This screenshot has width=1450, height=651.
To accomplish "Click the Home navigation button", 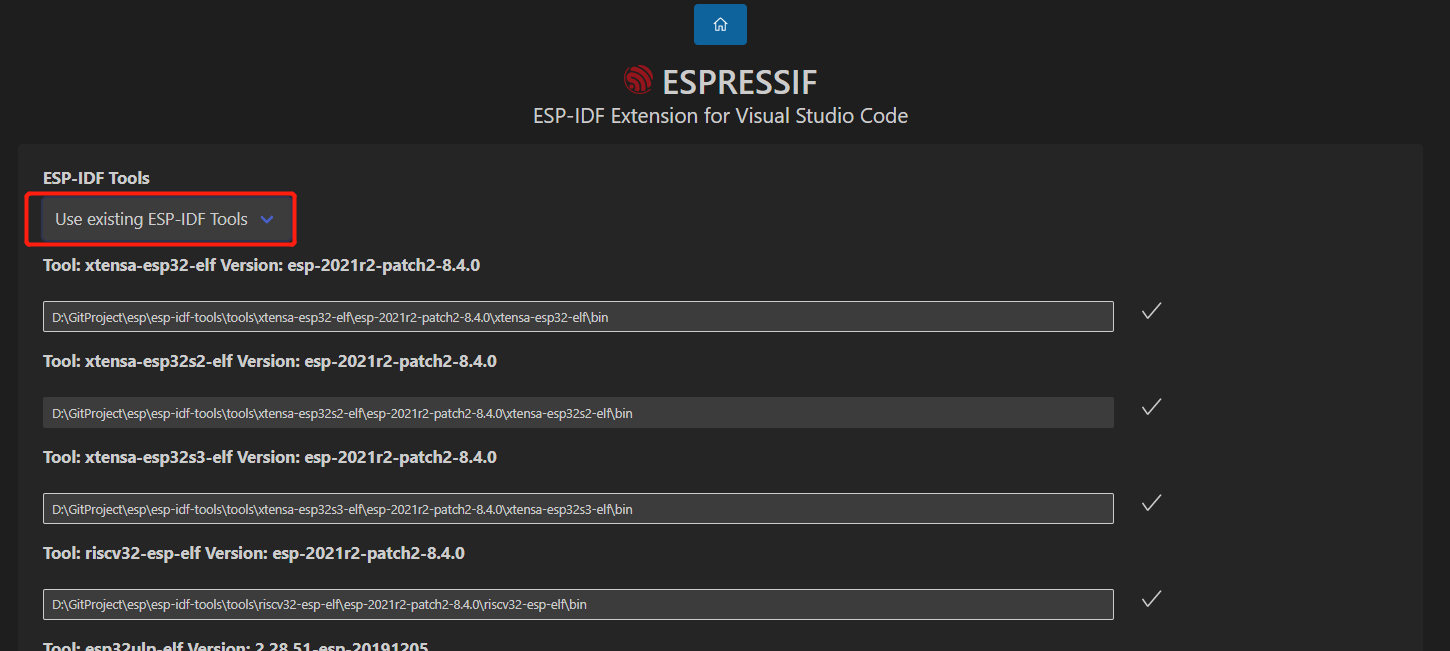I will coord(720,24).
